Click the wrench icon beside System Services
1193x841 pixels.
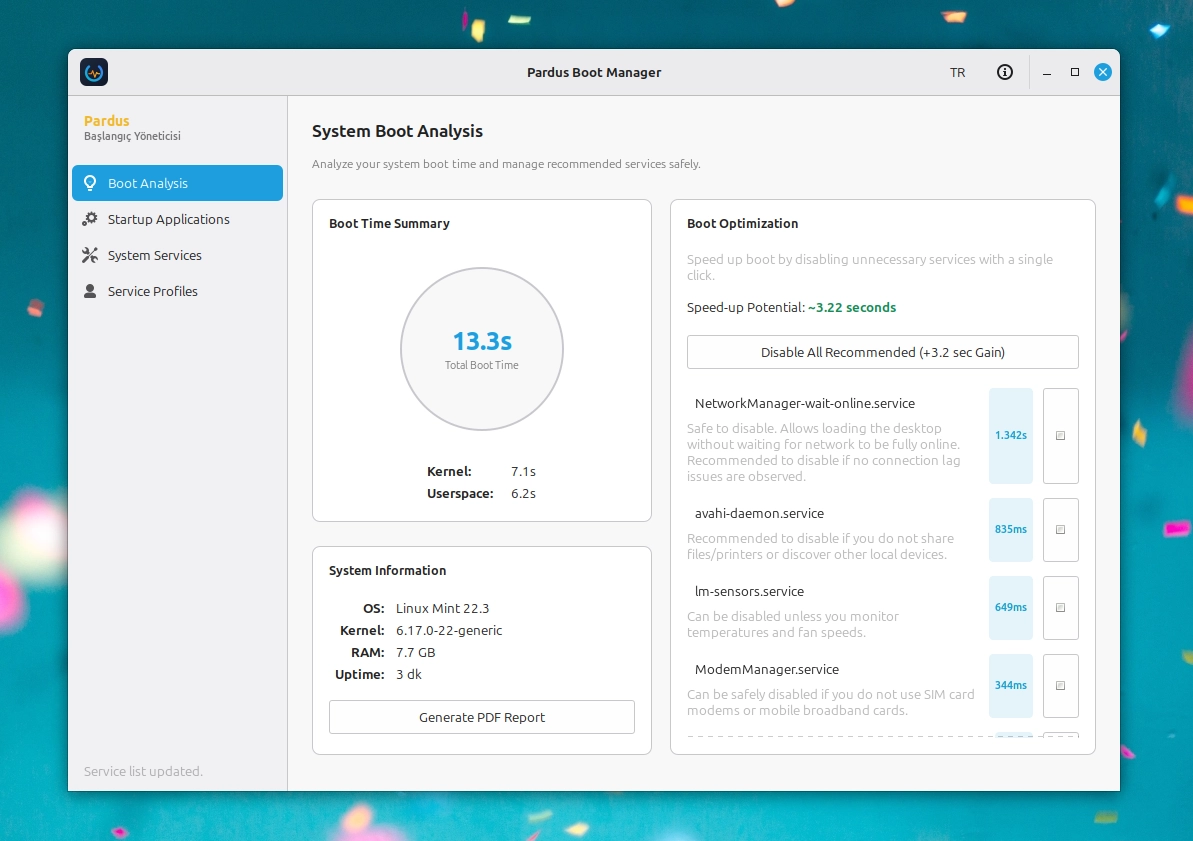pyautogui.click(x=90, y=255)
